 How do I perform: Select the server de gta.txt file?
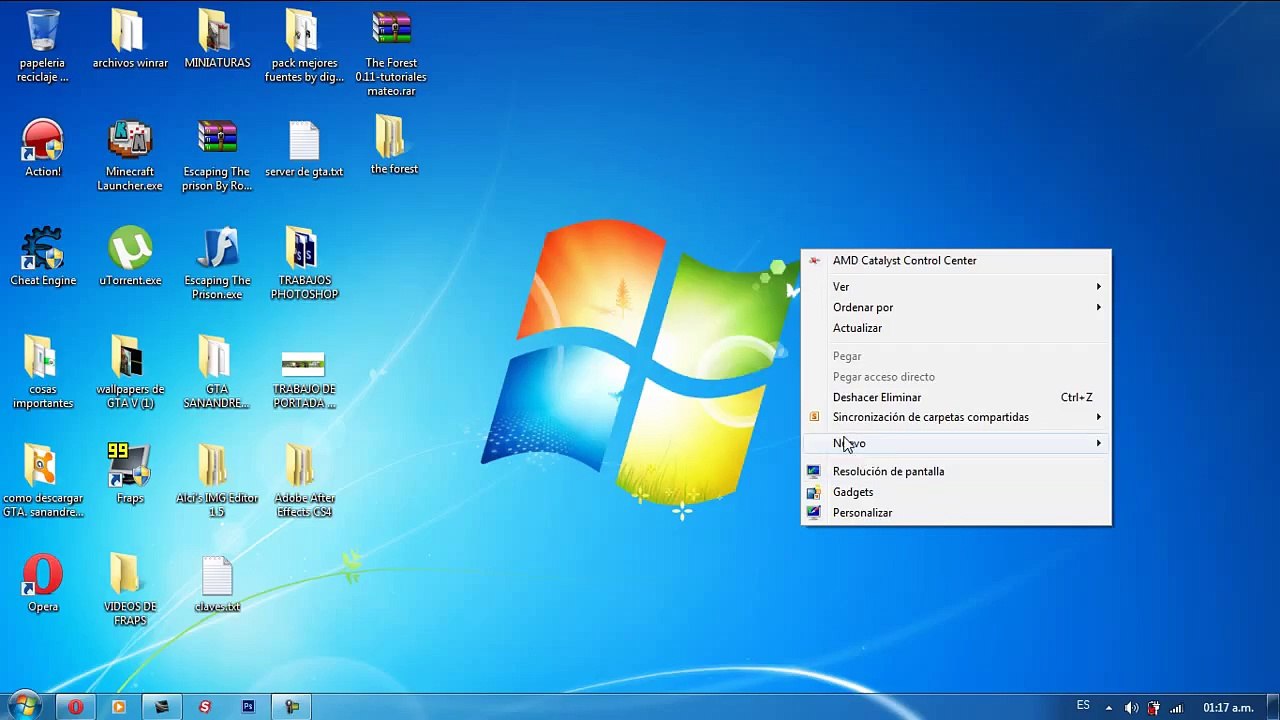(304, 148)
